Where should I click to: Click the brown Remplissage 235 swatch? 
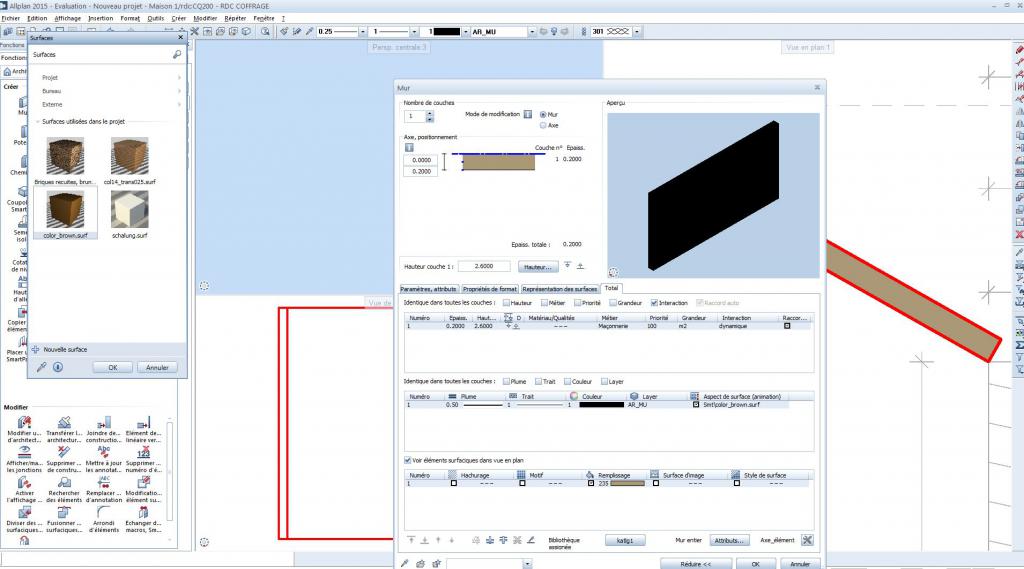point(628,484)
